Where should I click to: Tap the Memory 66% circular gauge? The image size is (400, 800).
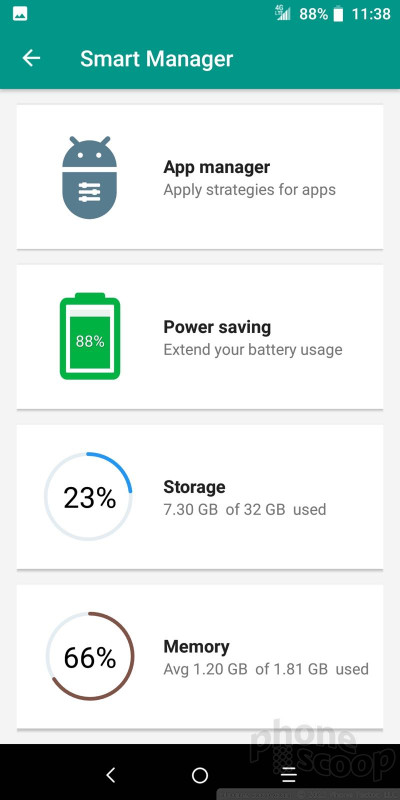pyautogui.click(x=90, y=656)
